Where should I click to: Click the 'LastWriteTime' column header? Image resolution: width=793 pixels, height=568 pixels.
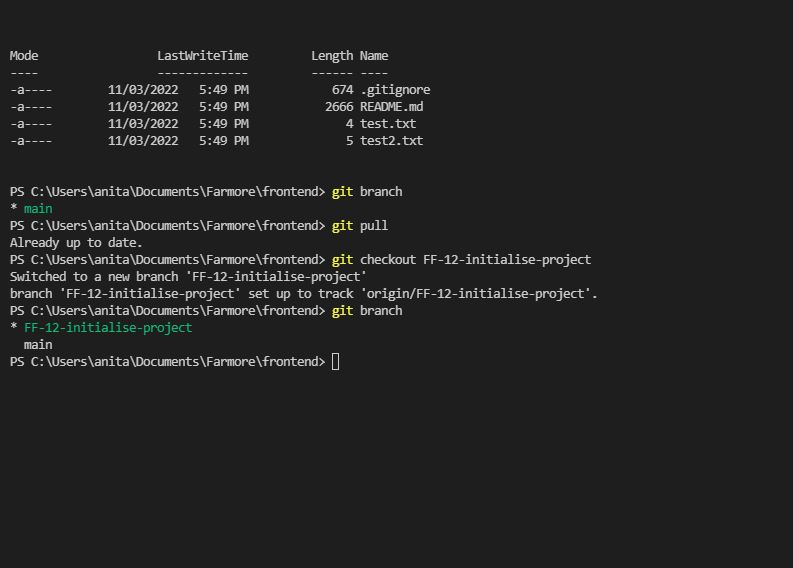[202, 56]
